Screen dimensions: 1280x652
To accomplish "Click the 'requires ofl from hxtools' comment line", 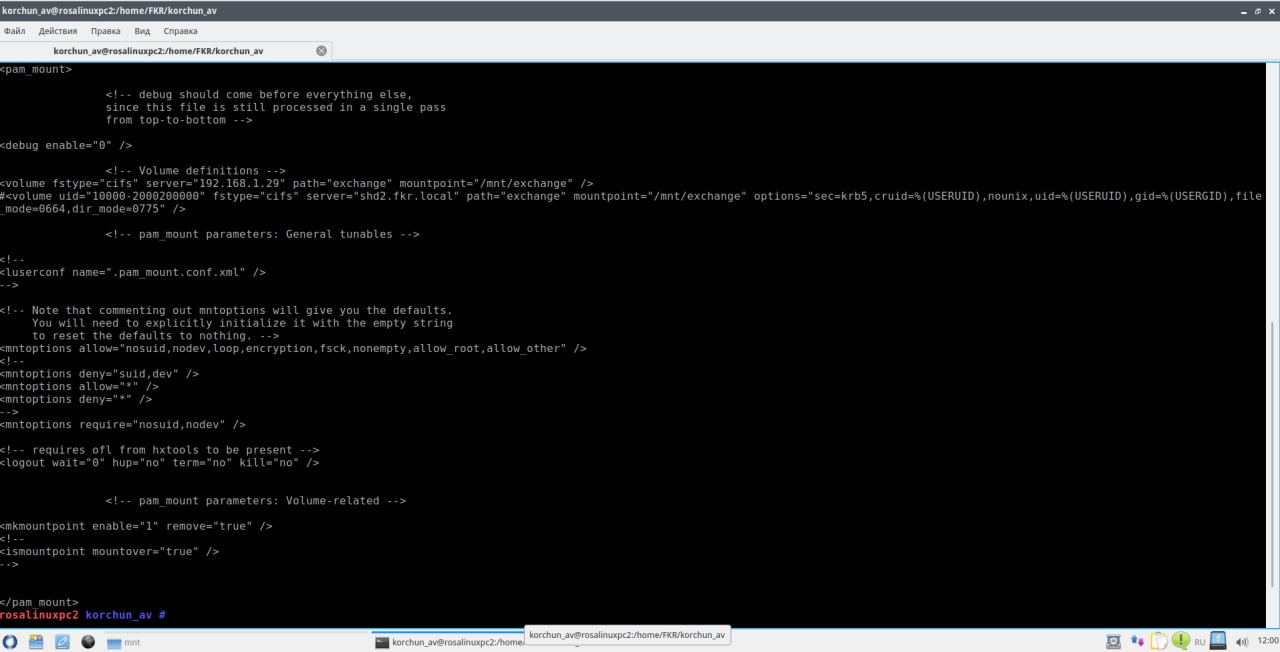I will coord(160,450).
